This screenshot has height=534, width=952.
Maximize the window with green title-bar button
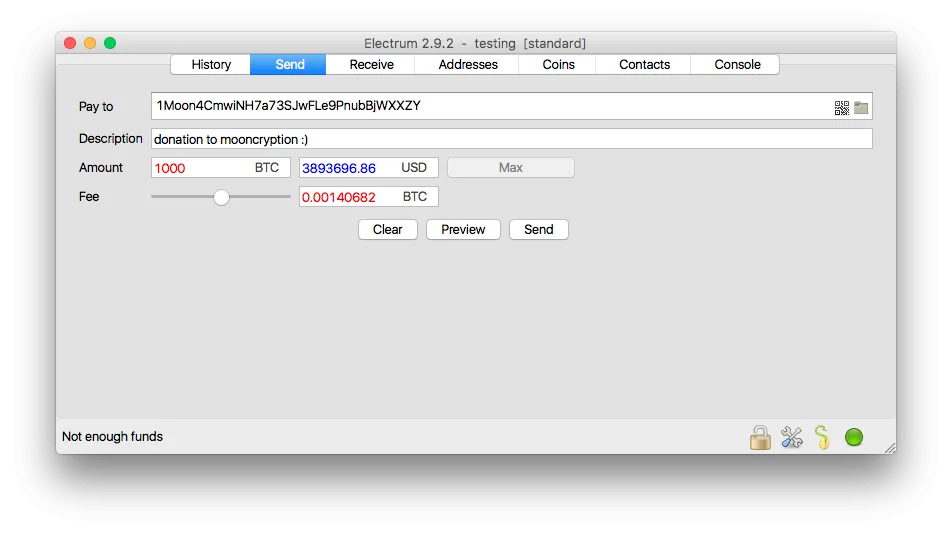click(x=110, y=43)
